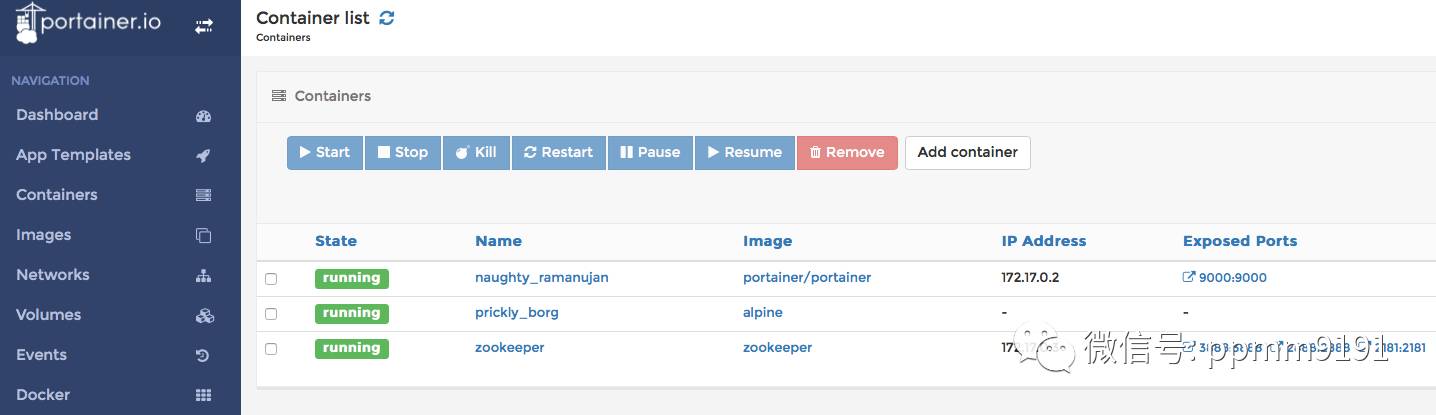Click the Docker grid icon
This screenshot has height=415, width=1436.
(x=204, y=395)
